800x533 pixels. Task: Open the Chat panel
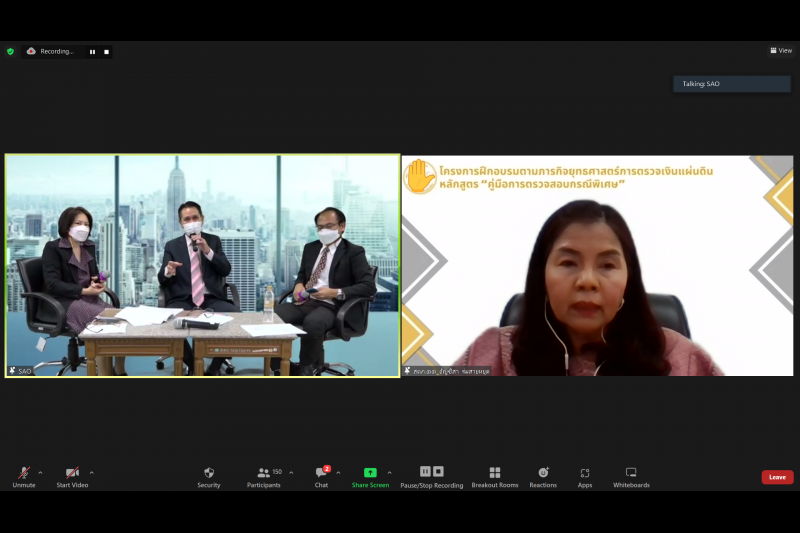tap(321, 476)
